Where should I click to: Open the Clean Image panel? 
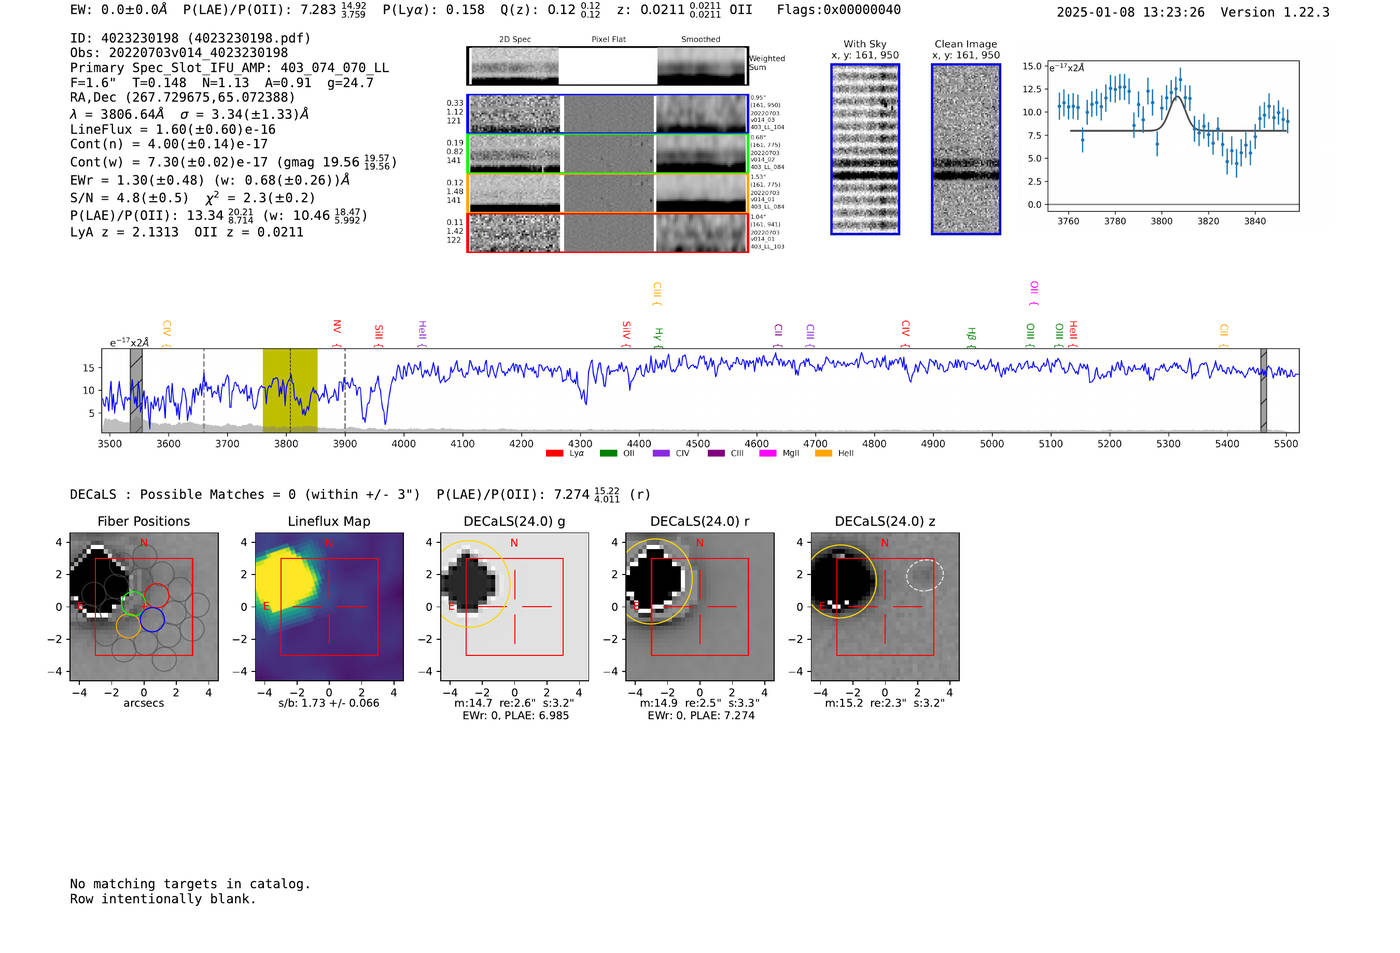pos(966,149)
